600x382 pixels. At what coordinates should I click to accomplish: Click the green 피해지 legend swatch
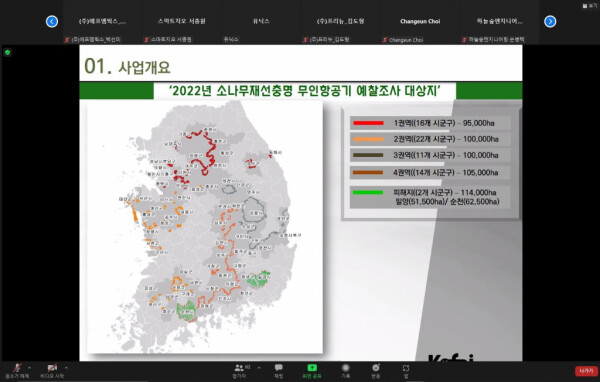(x=368, y=192)
